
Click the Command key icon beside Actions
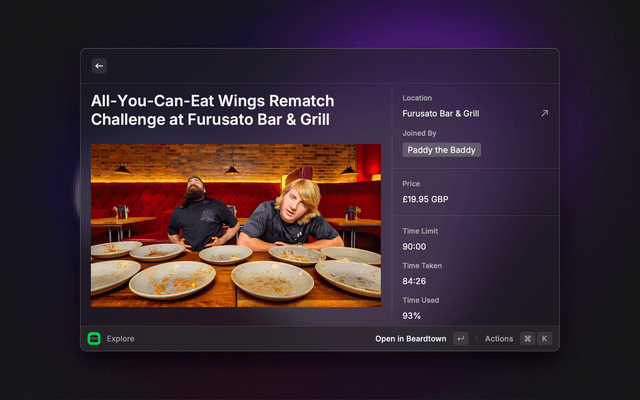(x=527, y=338)
